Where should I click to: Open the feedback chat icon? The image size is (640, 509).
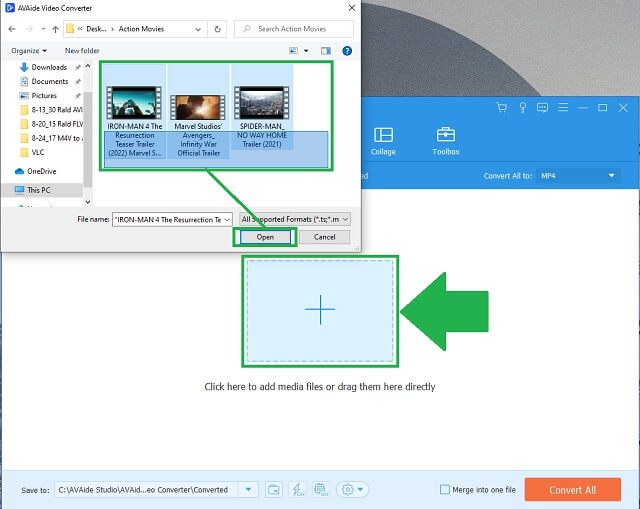coord(542,107)
